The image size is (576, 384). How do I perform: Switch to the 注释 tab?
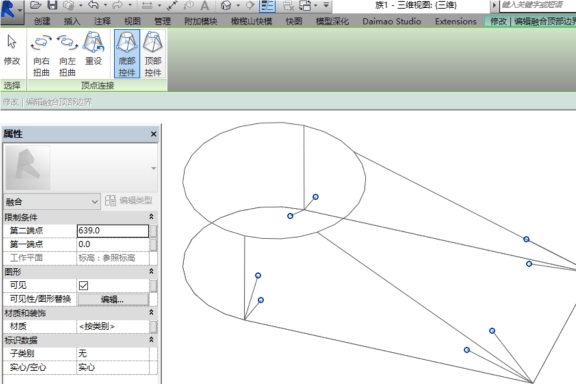tap(102, 21)
